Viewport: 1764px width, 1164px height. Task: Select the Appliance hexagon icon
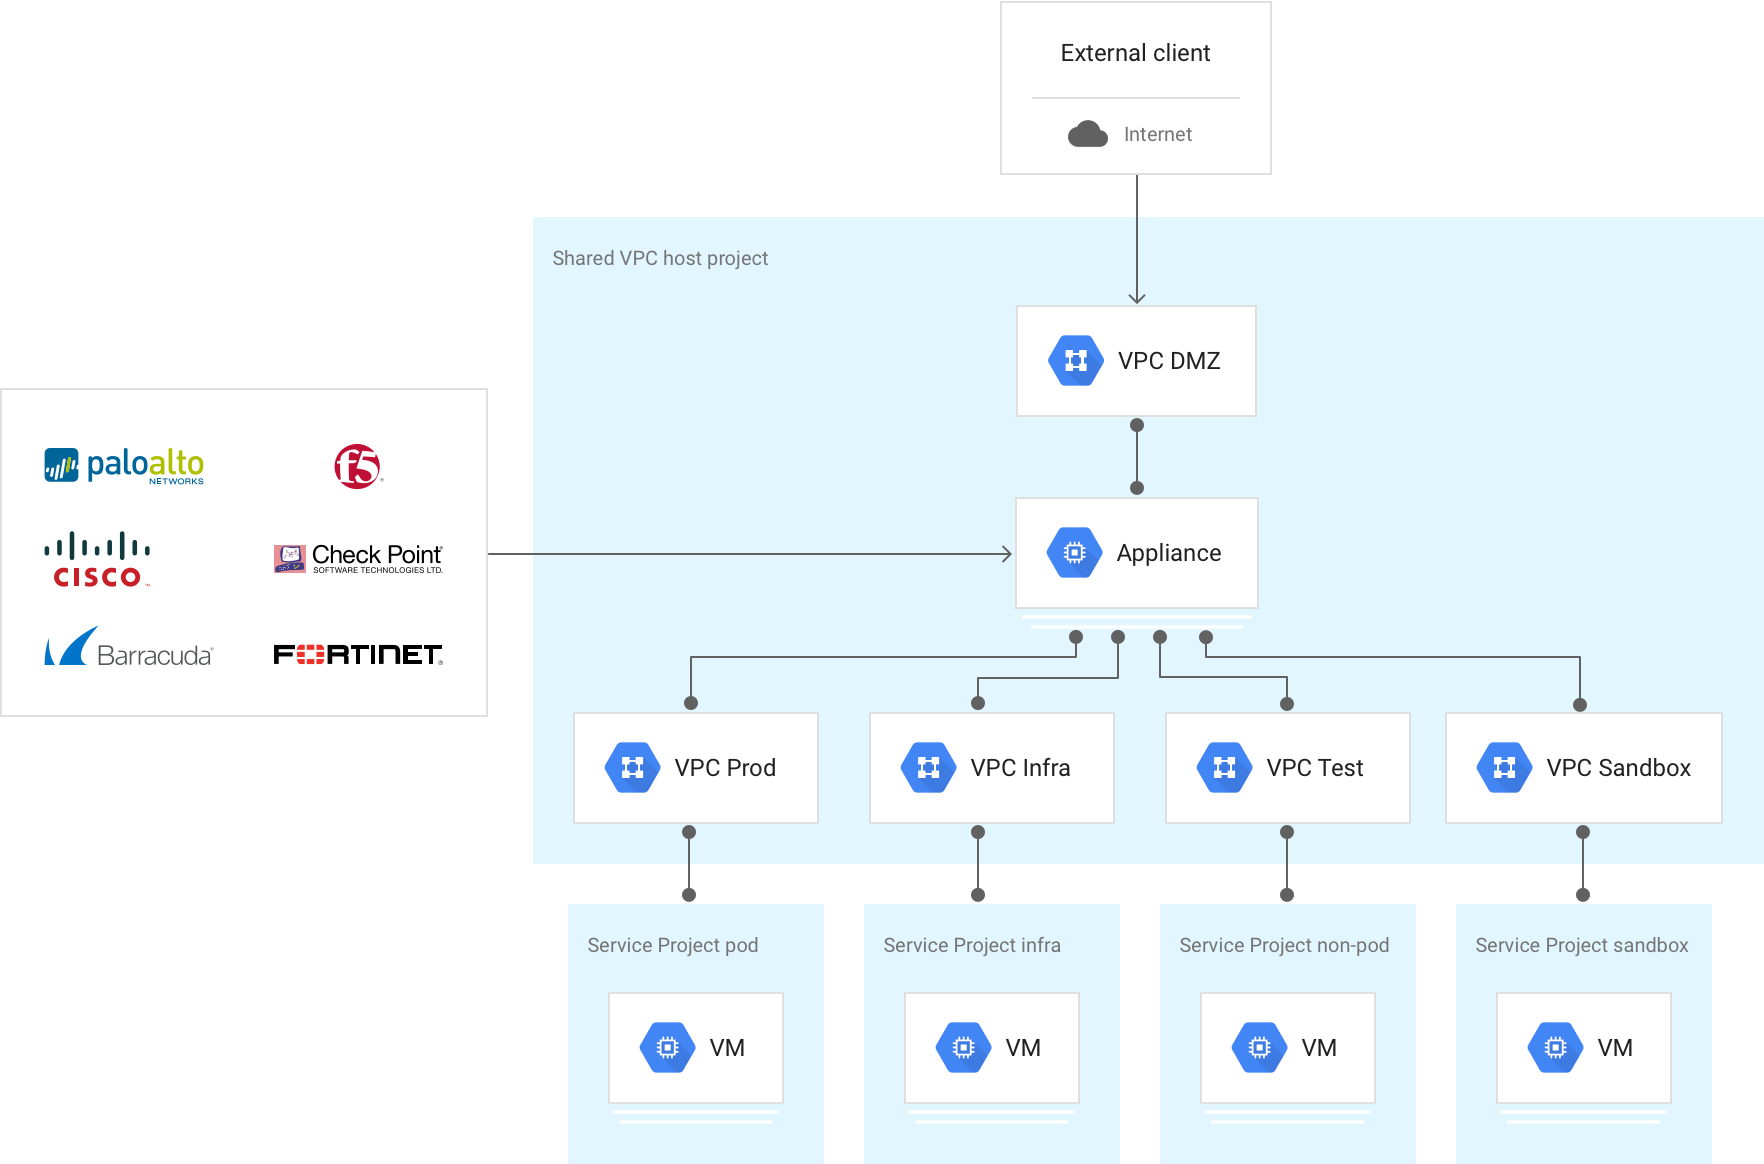(1073, 552)
